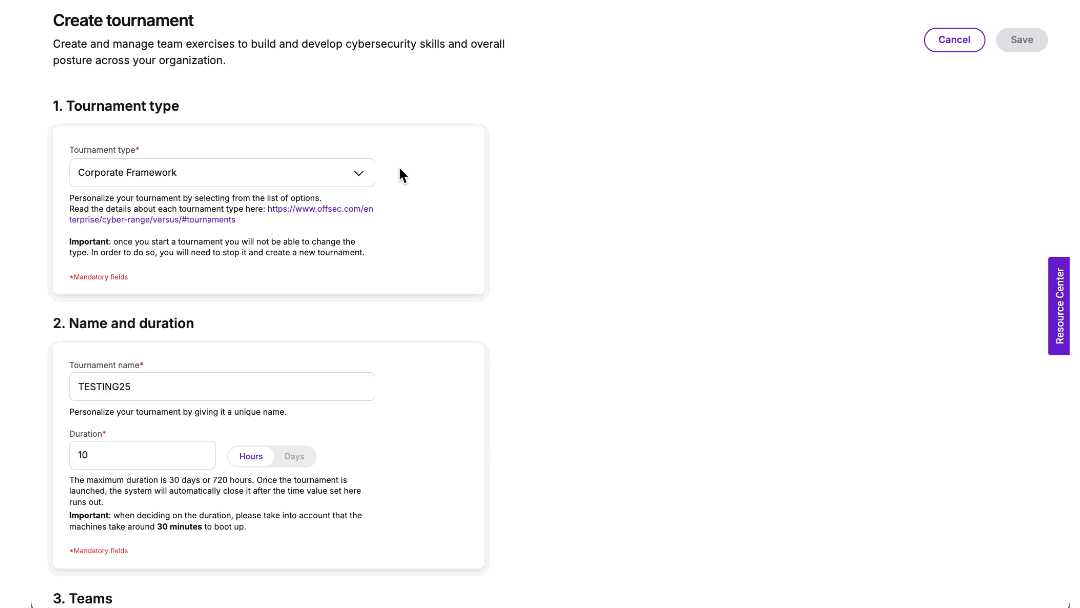Click inside the Tournament name field

[221, 386]
